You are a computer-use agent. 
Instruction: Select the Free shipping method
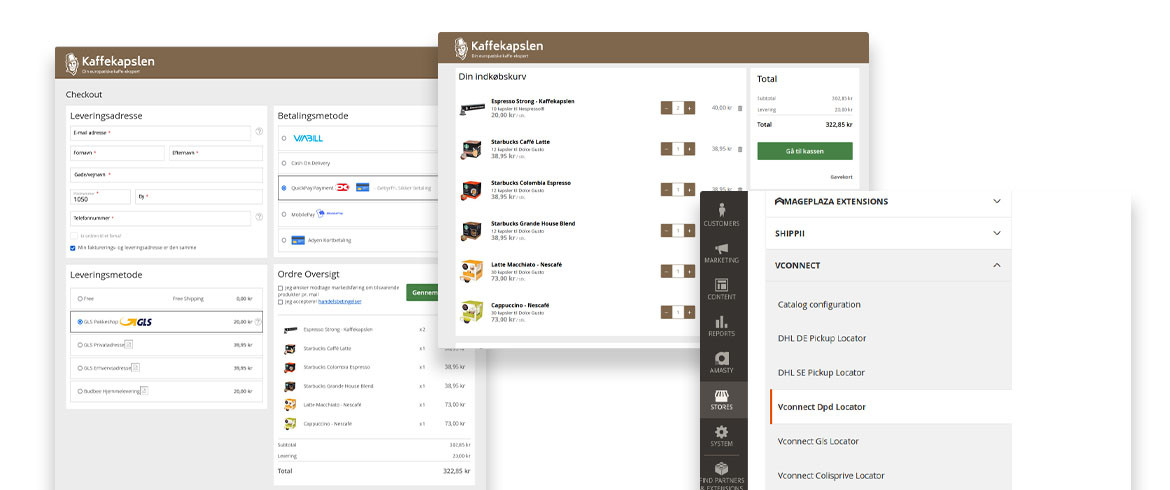80,298
